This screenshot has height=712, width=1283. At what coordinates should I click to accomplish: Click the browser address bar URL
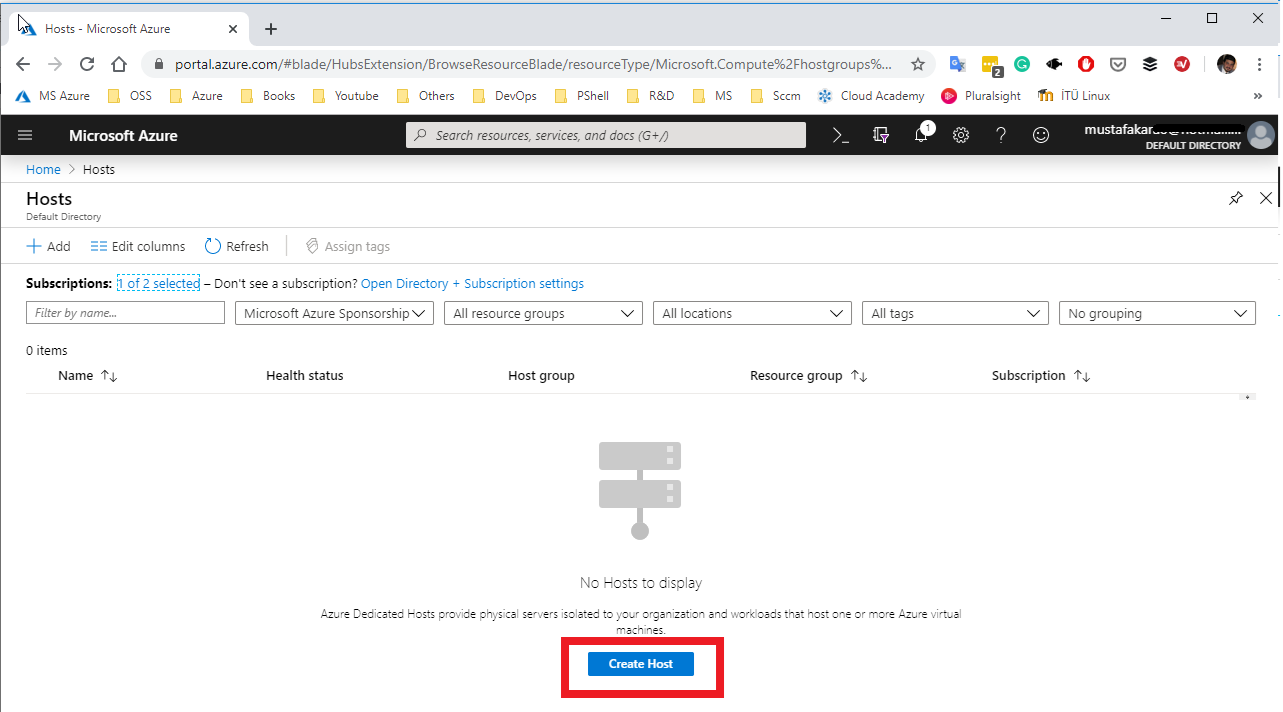point(533,64)
